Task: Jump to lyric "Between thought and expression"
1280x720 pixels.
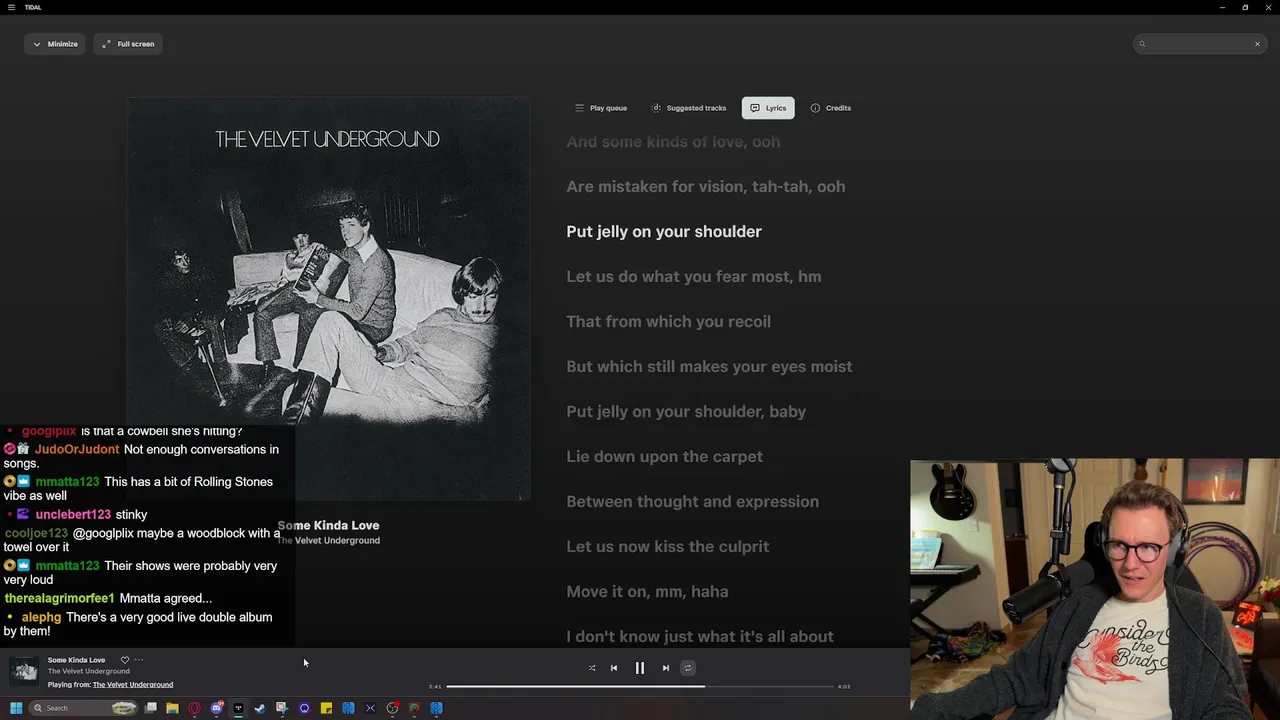Action: 692,502
